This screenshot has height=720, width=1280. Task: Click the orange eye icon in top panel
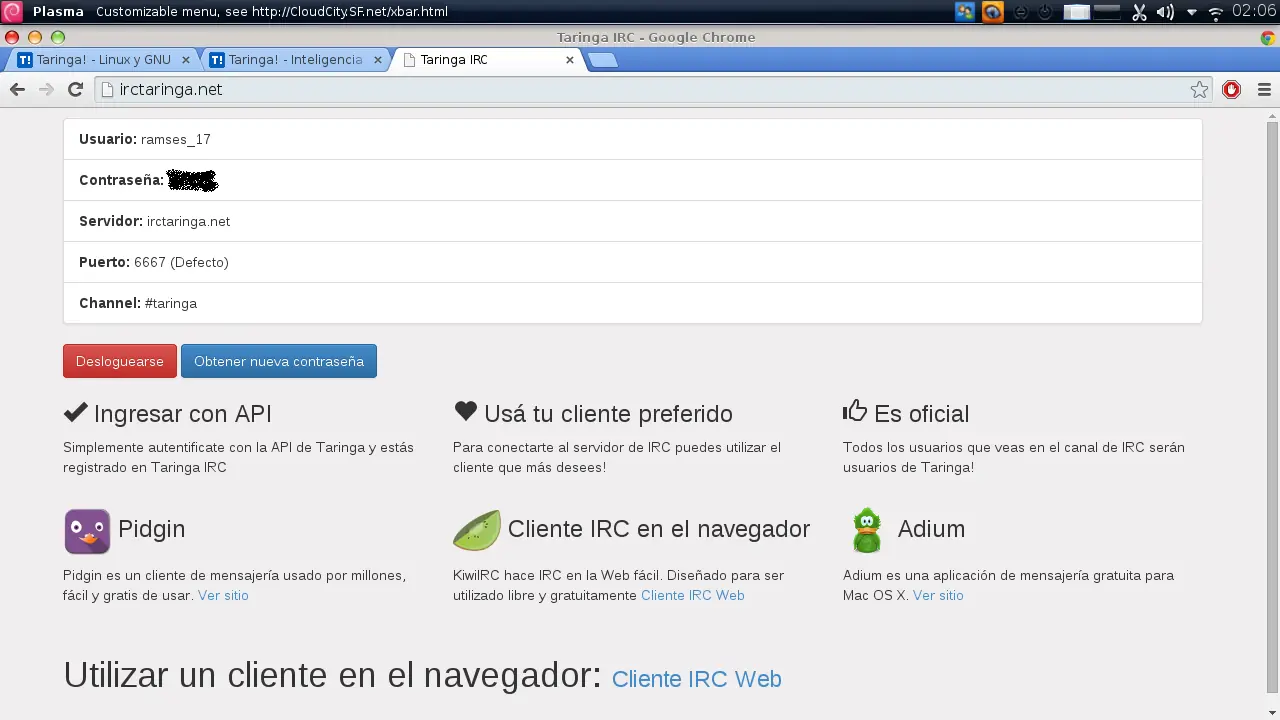[992, 12]
